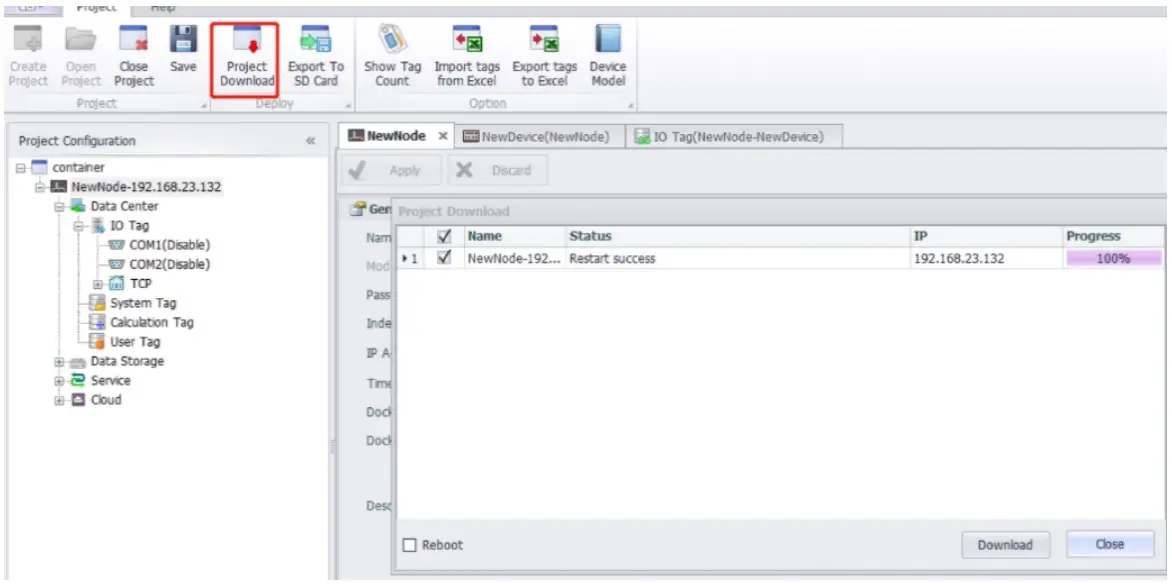Click the row 1 indicator cell

pyautogui.click(x=412, y=259)
